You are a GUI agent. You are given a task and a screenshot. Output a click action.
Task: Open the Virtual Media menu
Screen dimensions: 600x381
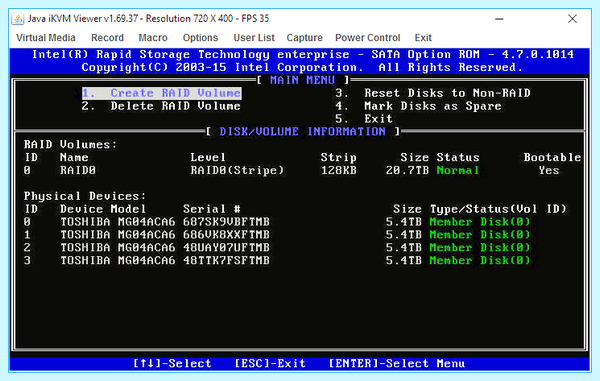point(46,38)
